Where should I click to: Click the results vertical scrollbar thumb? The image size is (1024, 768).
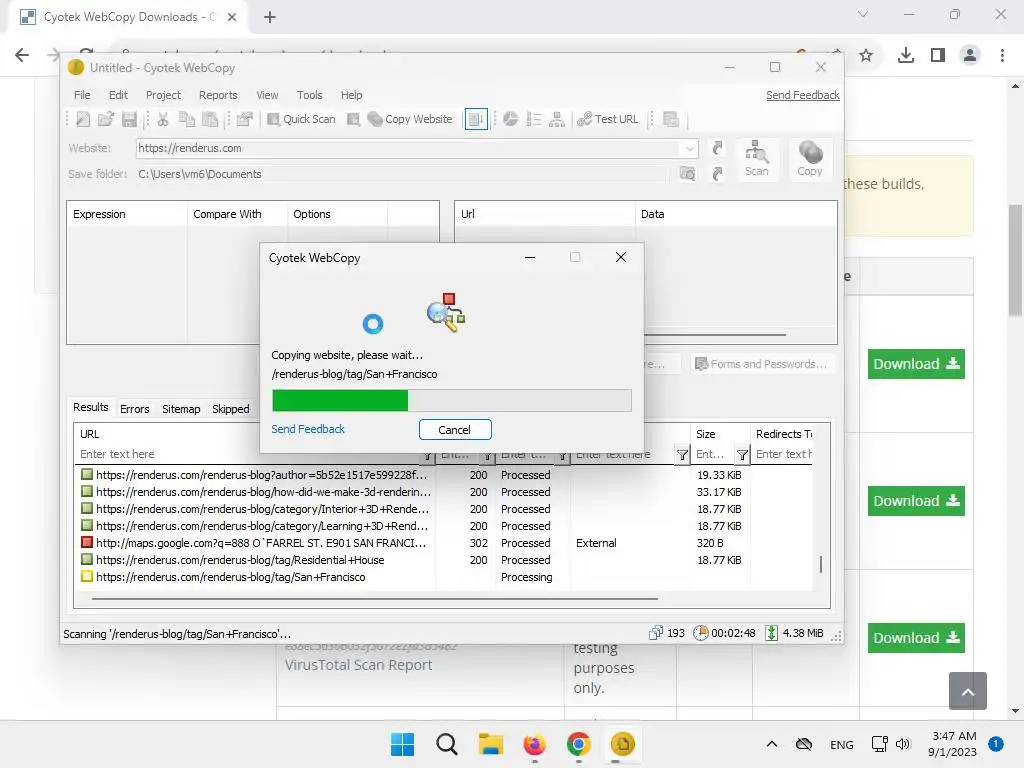click(x=821, y=564)
